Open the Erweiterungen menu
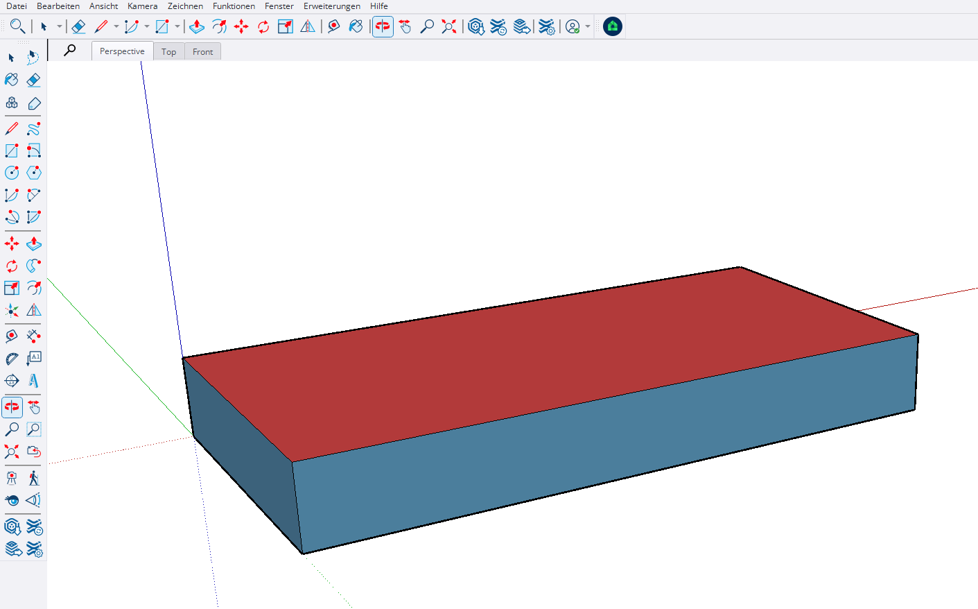978x609 pixels. point(332,6)
